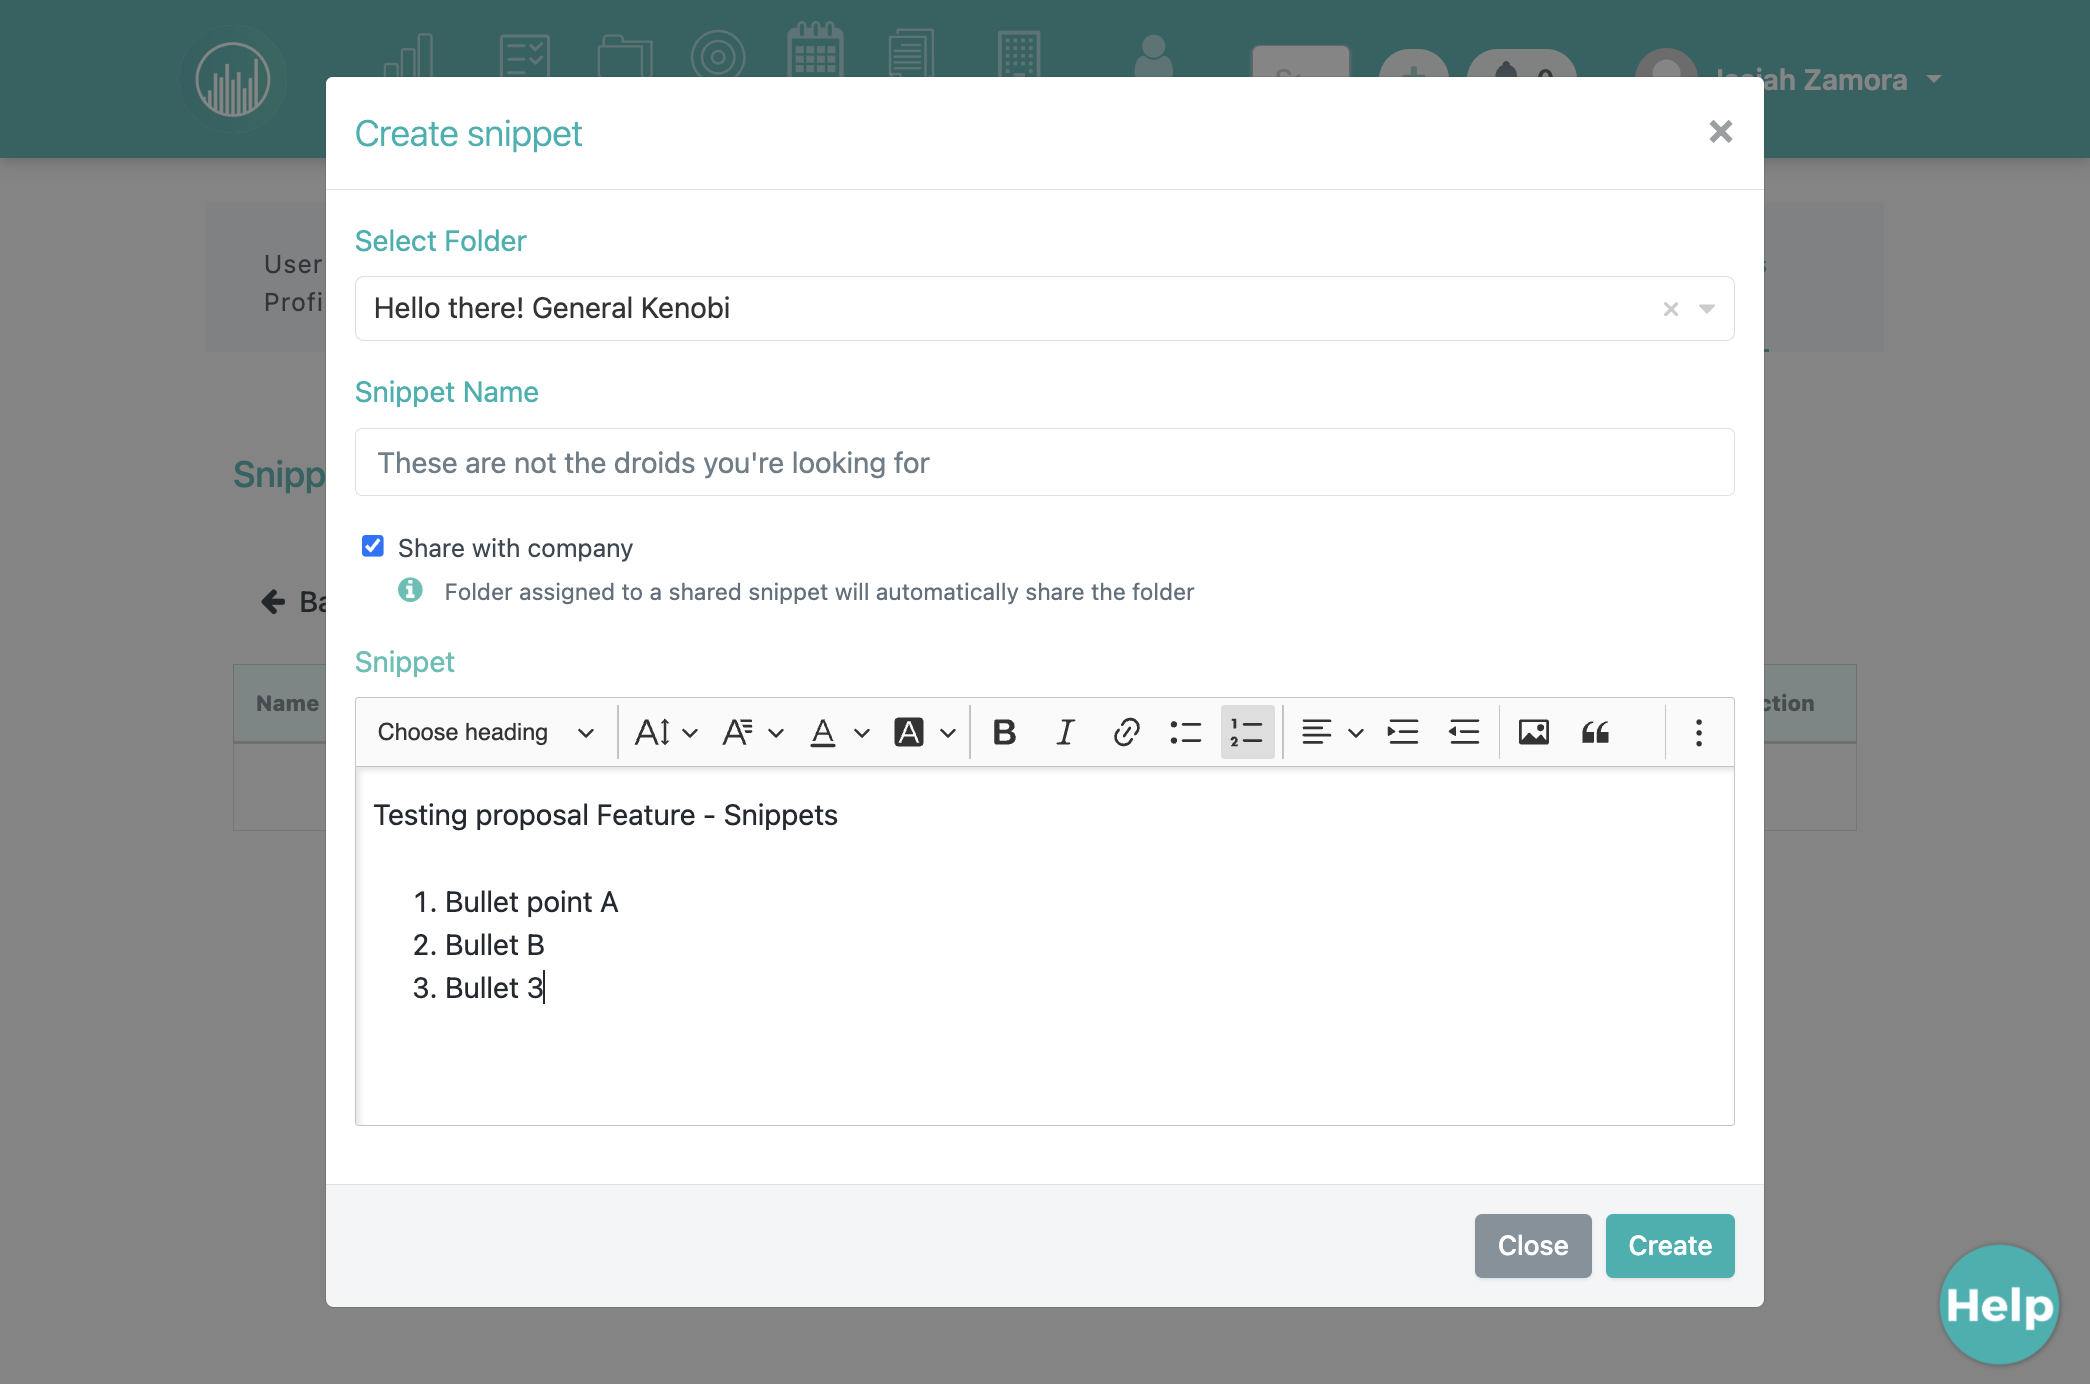Screen dimensions: 2090x1384
Task: Open the person icon in top navigation
Action: tap(1152, 56)
